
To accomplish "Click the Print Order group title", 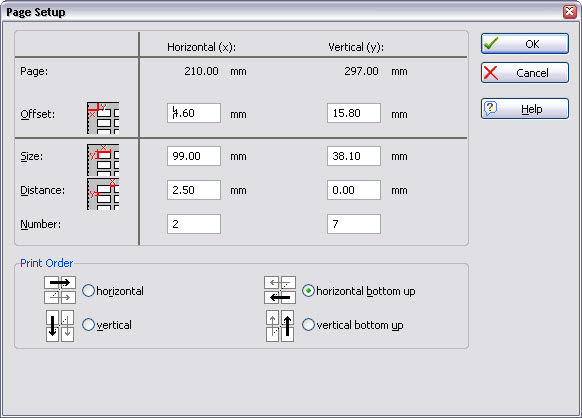I will (x=46, y=263).
